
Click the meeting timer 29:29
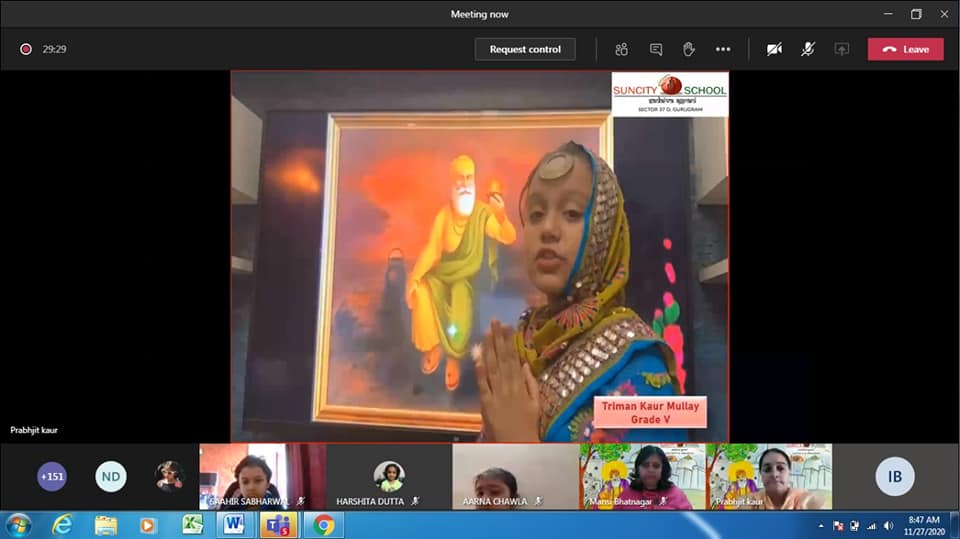point(54,49)
